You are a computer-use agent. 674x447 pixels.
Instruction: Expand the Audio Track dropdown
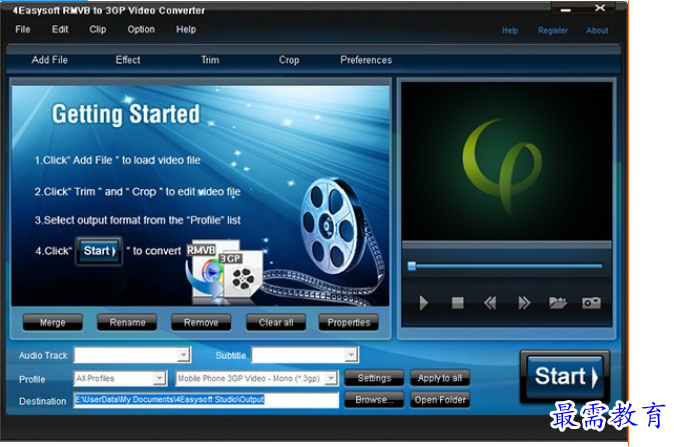point(183,355)
